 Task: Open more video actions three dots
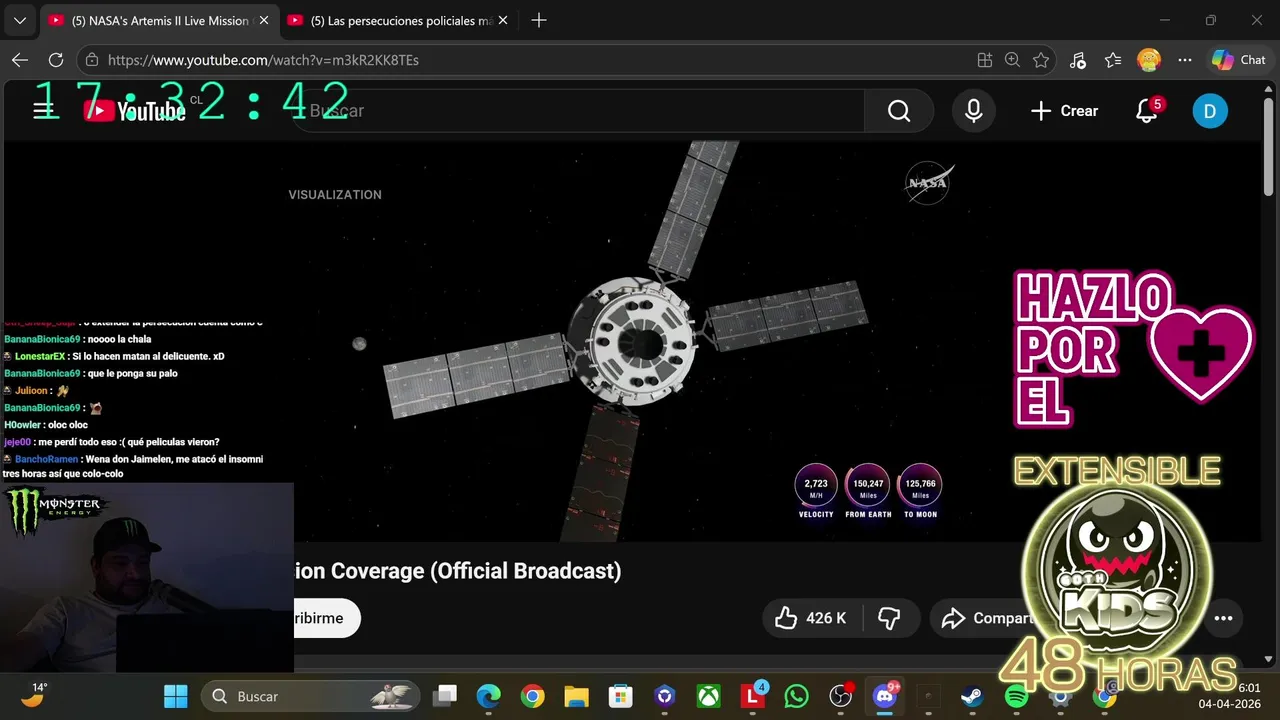(1223, 618)
